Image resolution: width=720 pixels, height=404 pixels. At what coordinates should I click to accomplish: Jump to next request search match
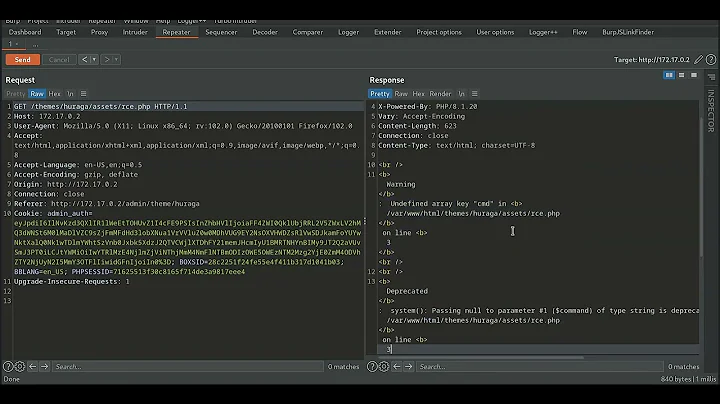click(45, 366)
